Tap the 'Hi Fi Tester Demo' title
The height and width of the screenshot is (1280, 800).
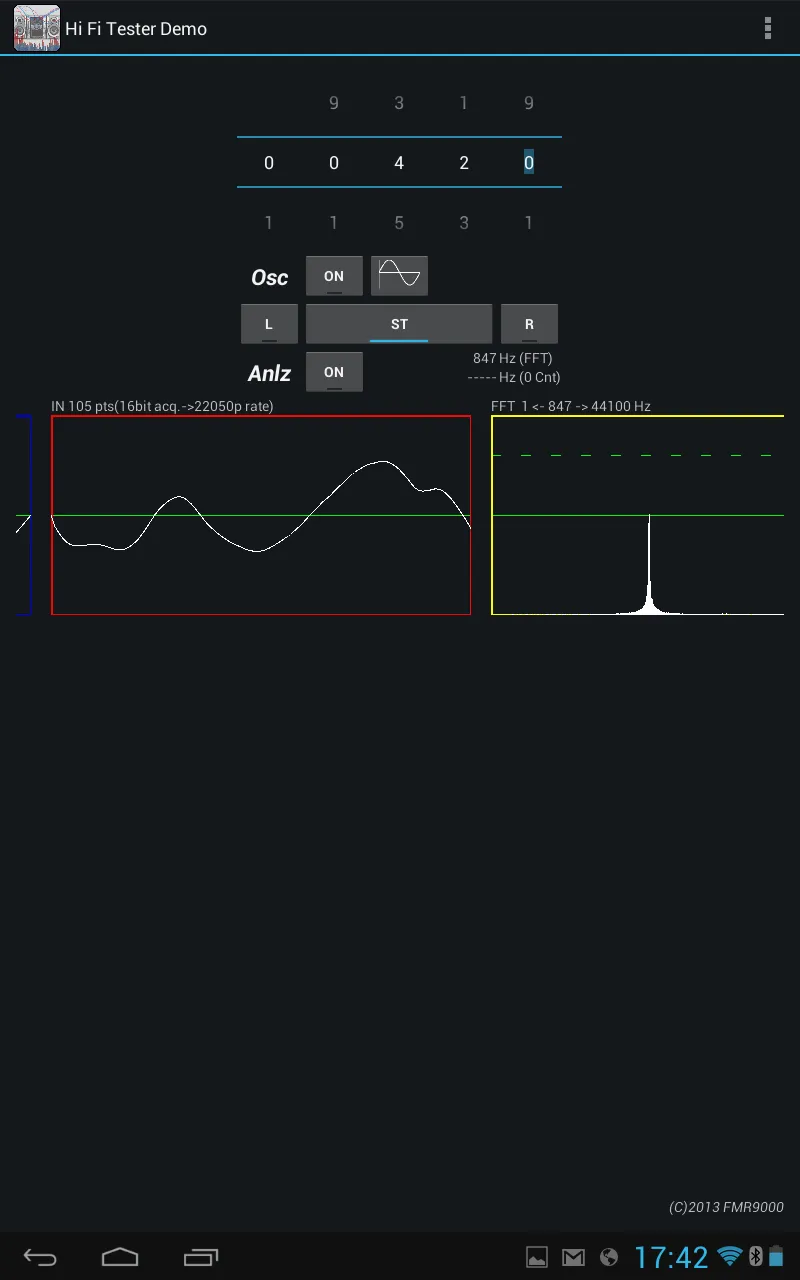click(x=136, y=28)
